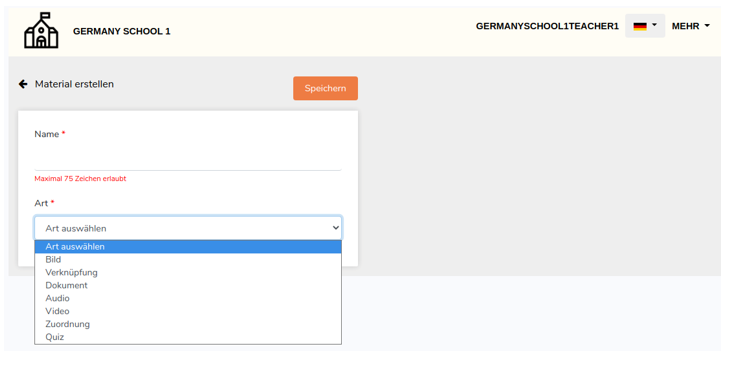Choose Quiz from the Art list
Screen dimensions: 746x368
(188, 337)
